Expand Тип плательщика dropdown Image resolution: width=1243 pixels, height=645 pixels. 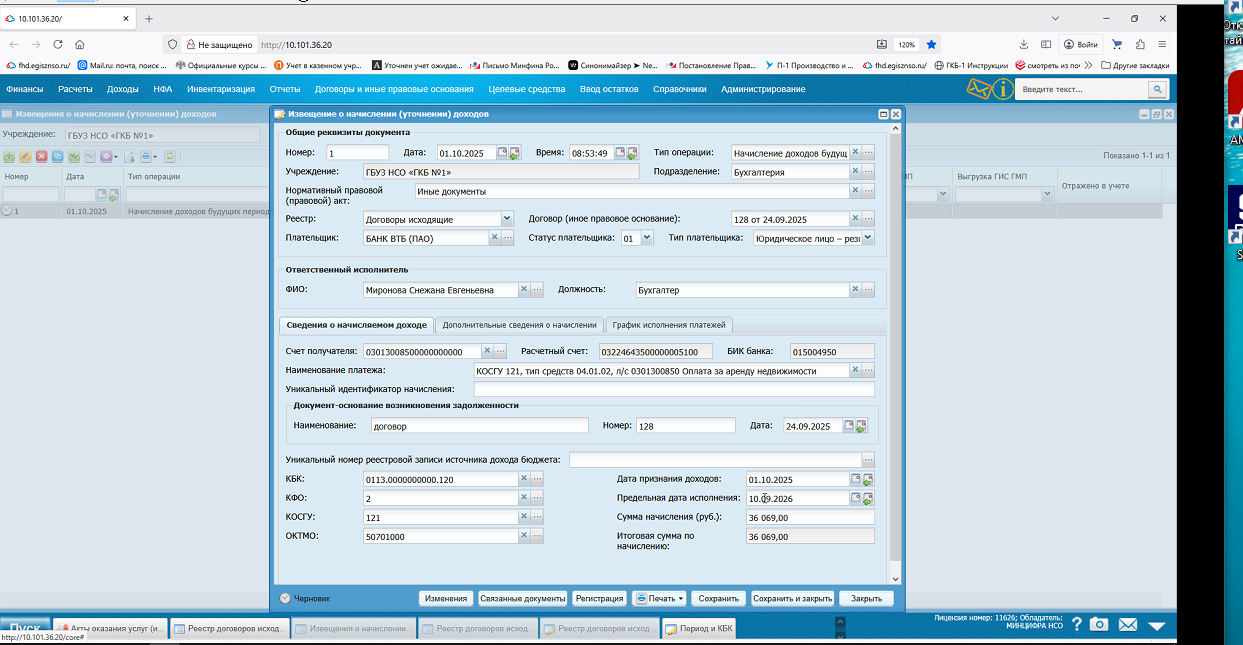pos(867,238)
